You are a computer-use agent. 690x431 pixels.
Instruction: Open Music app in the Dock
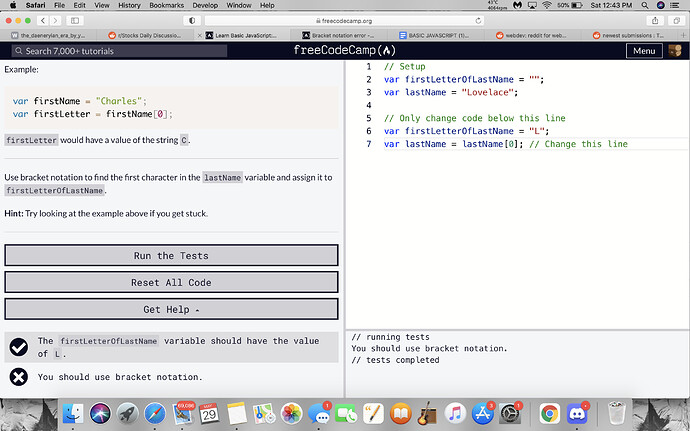(x=455, y=414)
